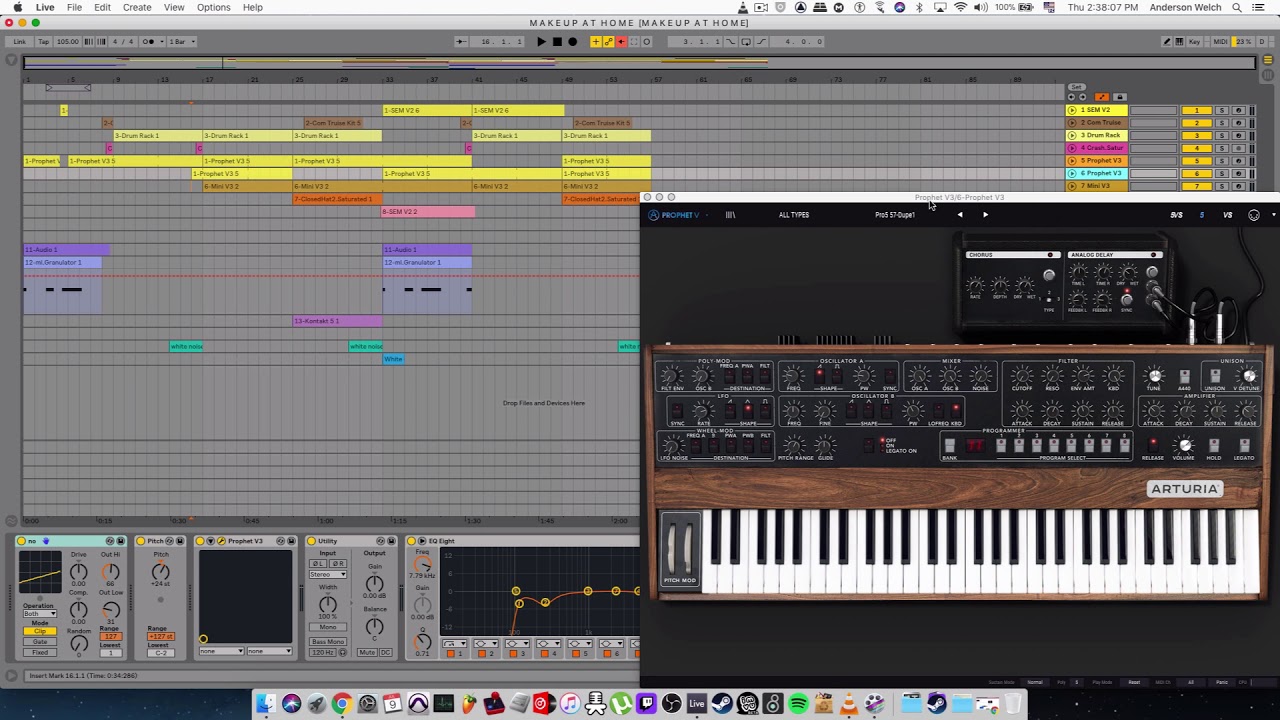
Task: Click the Link button
Action: click(x=20, y=41)
